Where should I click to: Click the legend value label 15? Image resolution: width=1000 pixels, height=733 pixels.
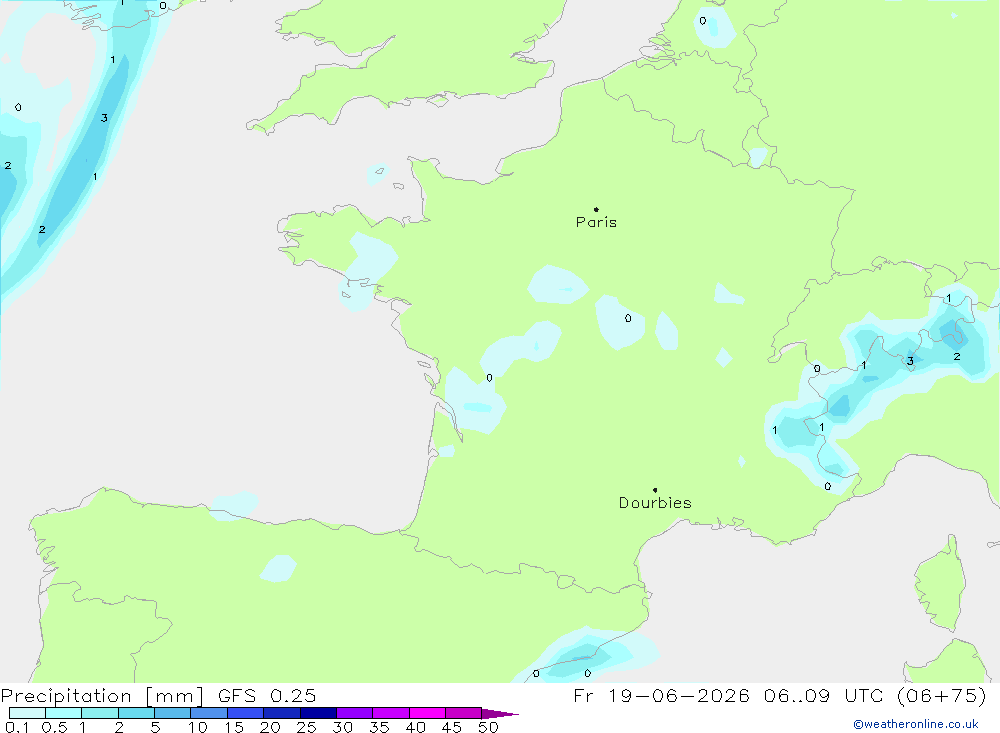coord(233,727)
